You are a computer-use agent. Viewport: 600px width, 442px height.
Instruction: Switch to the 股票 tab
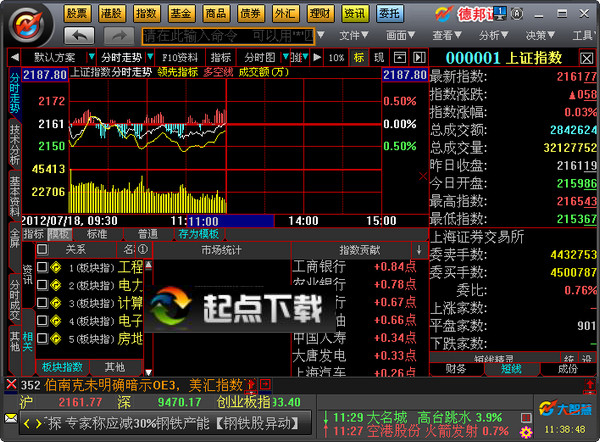(77, 14)
